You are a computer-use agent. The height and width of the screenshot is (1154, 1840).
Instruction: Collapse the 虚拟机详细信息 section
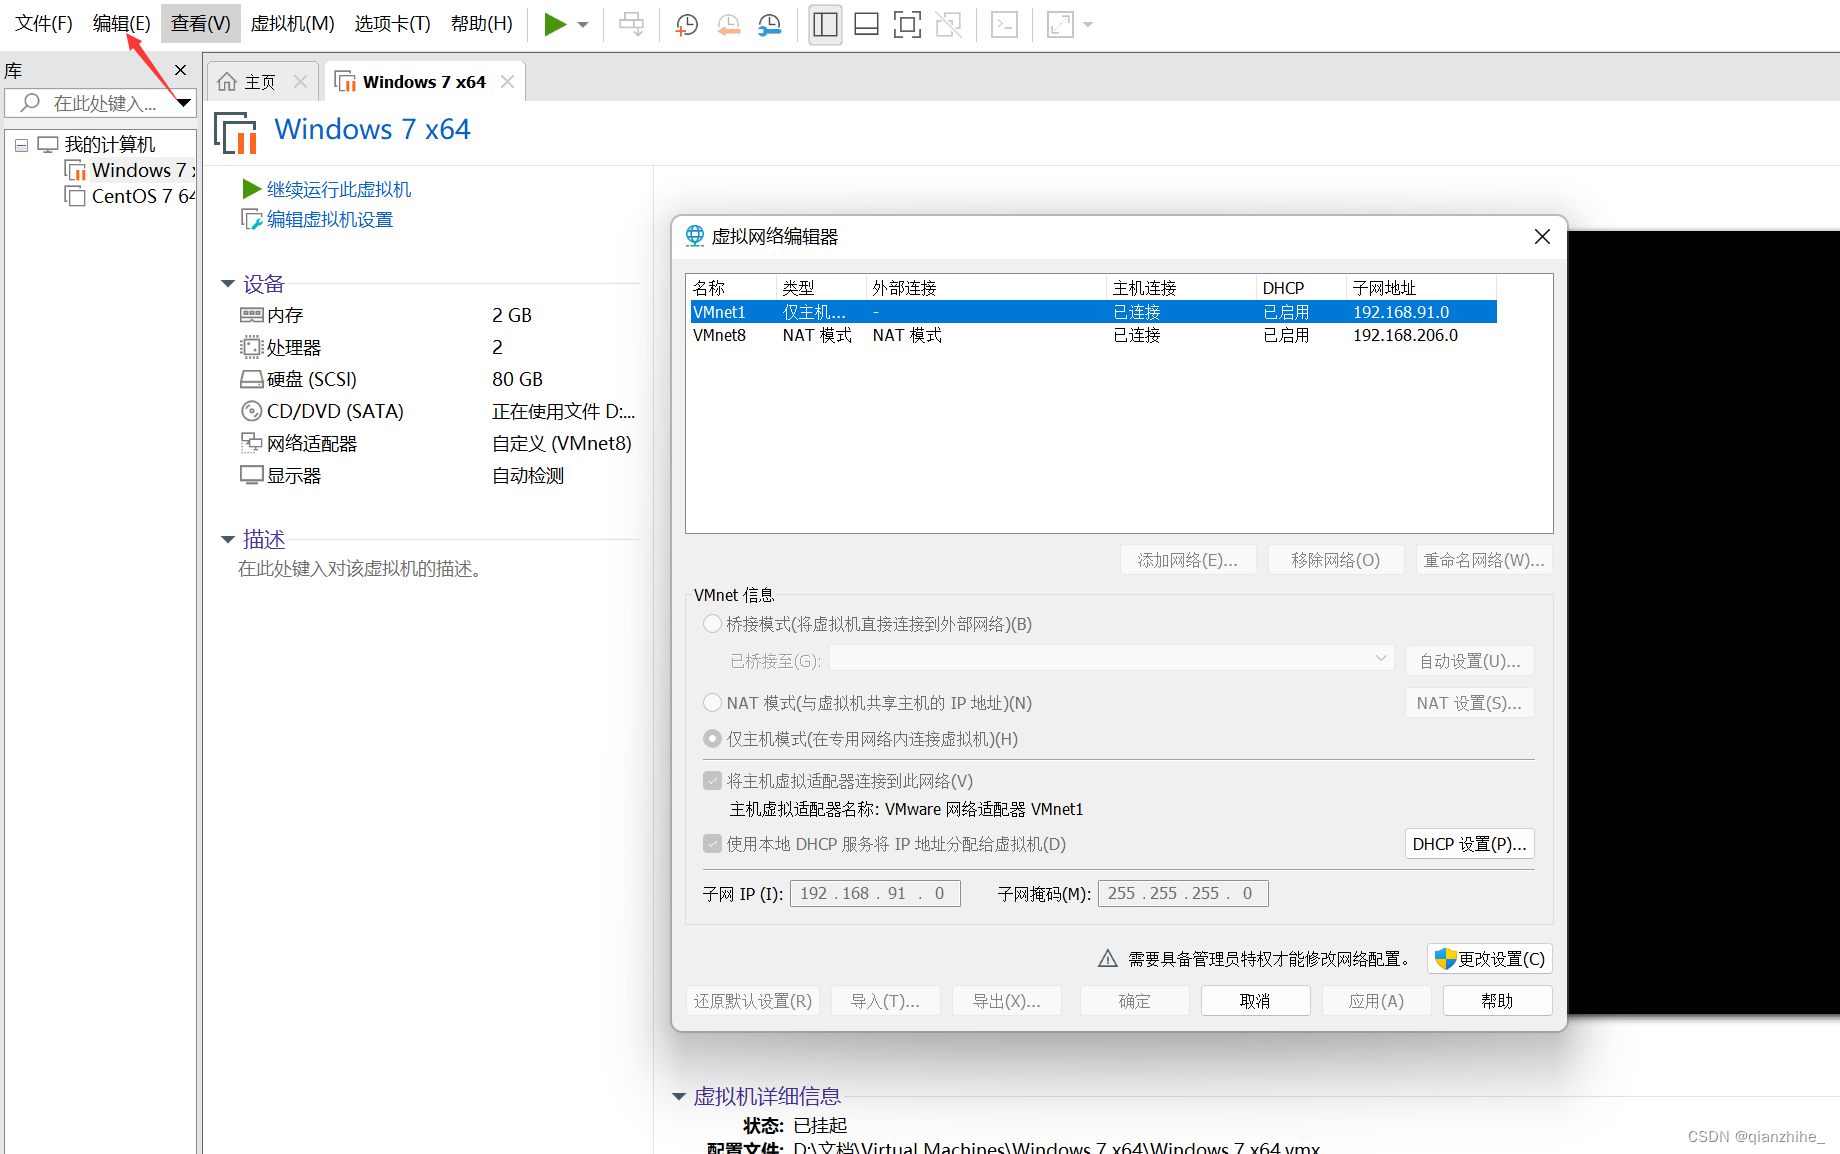coord(679,1097)
